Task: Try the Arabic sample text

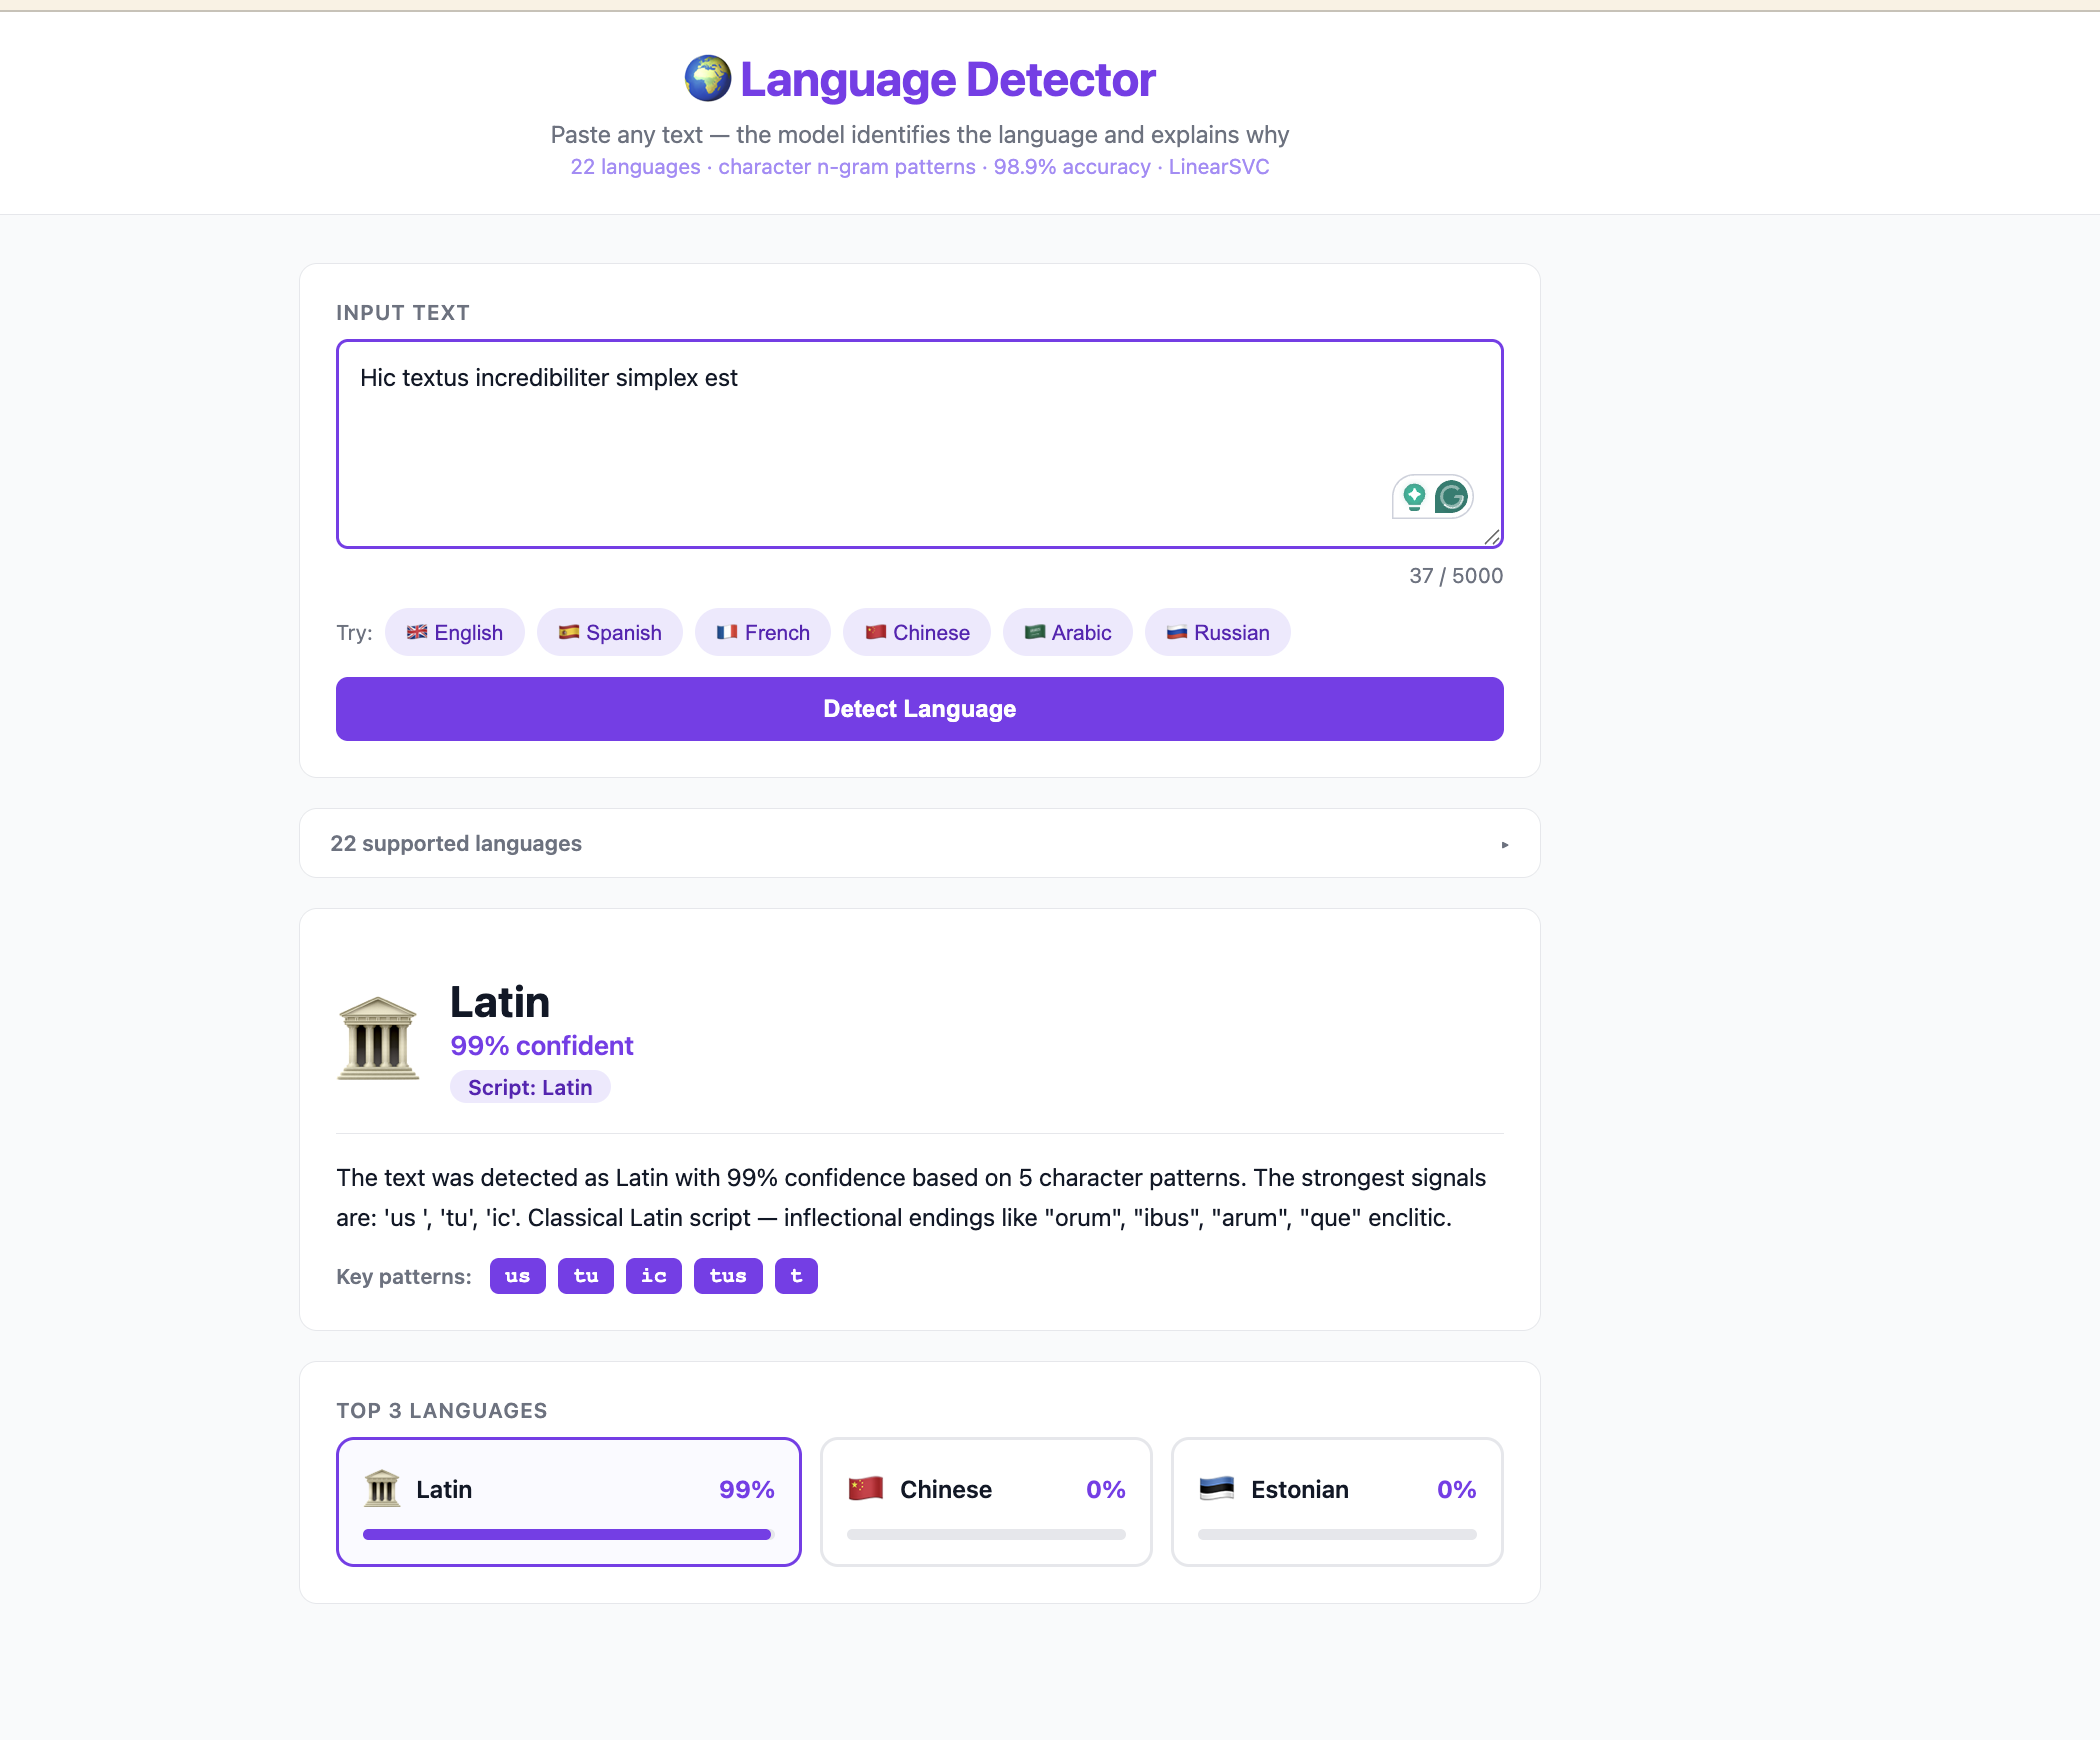Action: (x=1068, y=632)
